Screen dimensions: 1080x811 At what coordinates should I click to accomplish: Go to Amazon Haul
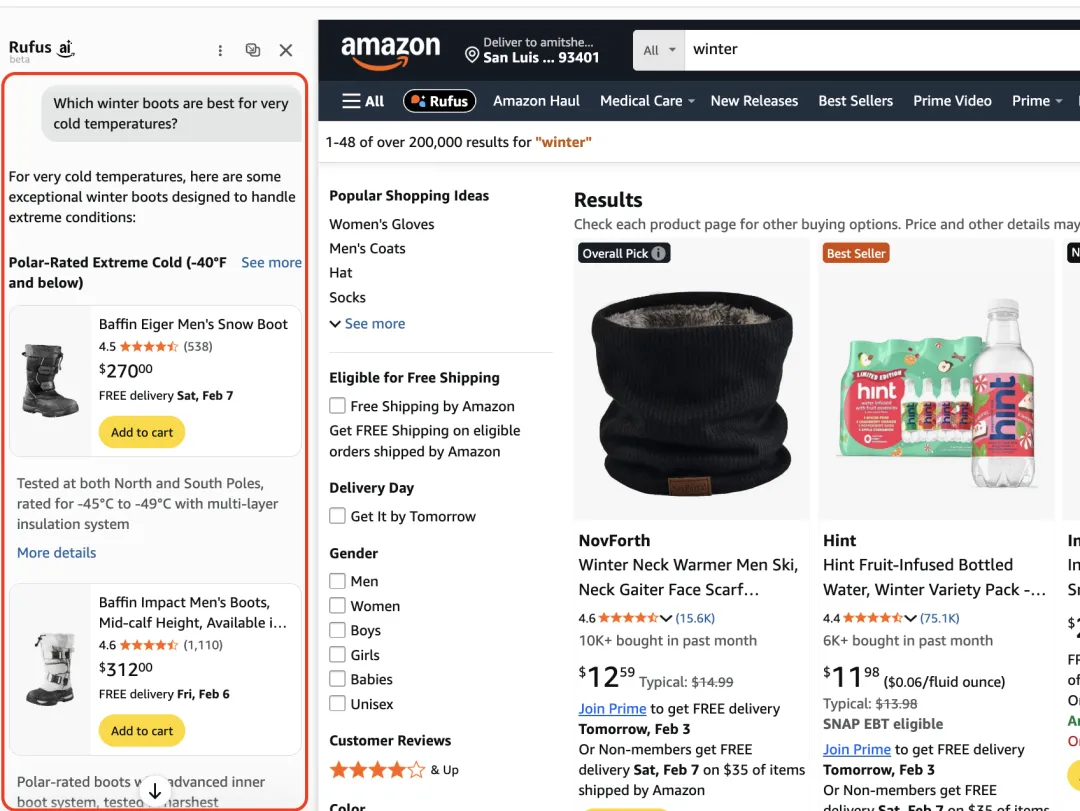[536, 101]
